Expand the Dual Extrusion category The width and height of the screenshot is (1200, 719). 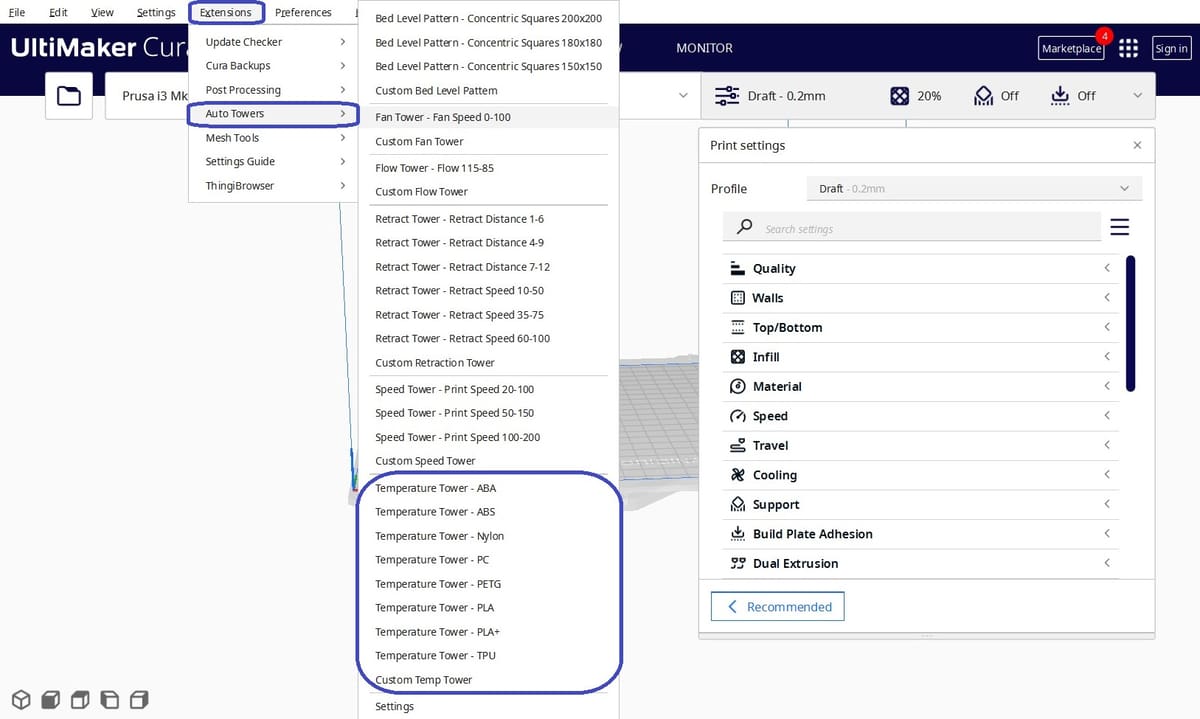(920, 563)
